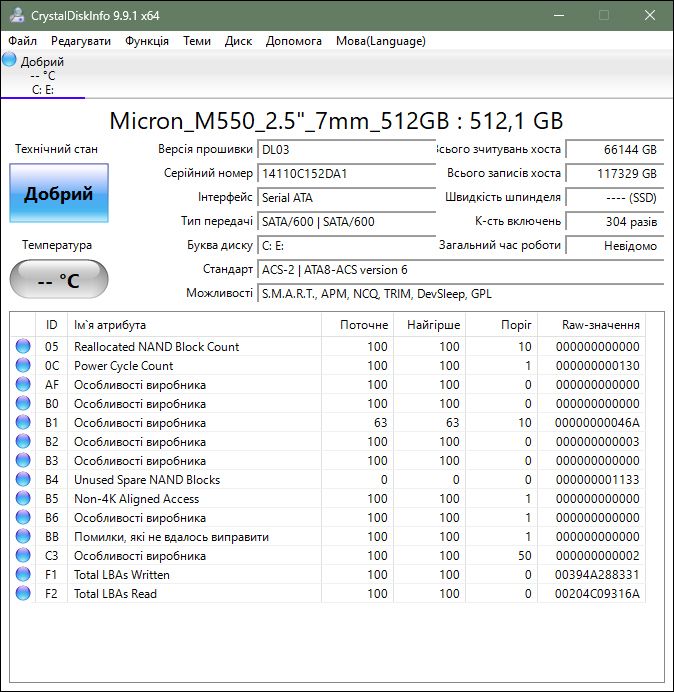Viewport: 674px width, 692px height.
Task: Open the Мова(Language) menu
Action: pyautogui.click(x=380, y=41)
